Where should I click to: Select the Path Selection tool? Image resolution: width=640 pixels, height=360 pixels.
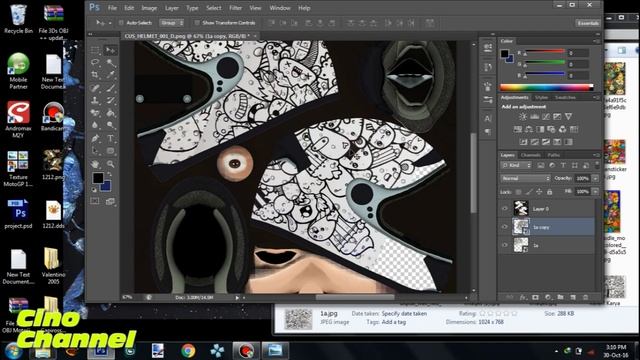tap(95, 151)
